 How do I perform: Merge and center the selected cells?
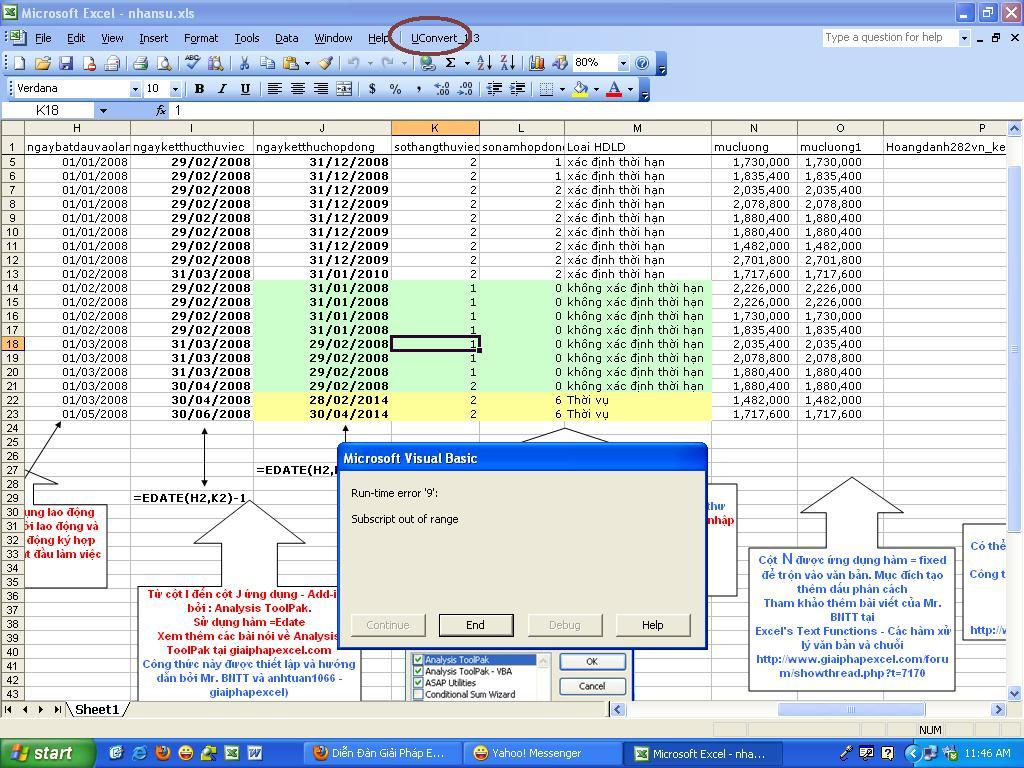[x=344, y=89]
